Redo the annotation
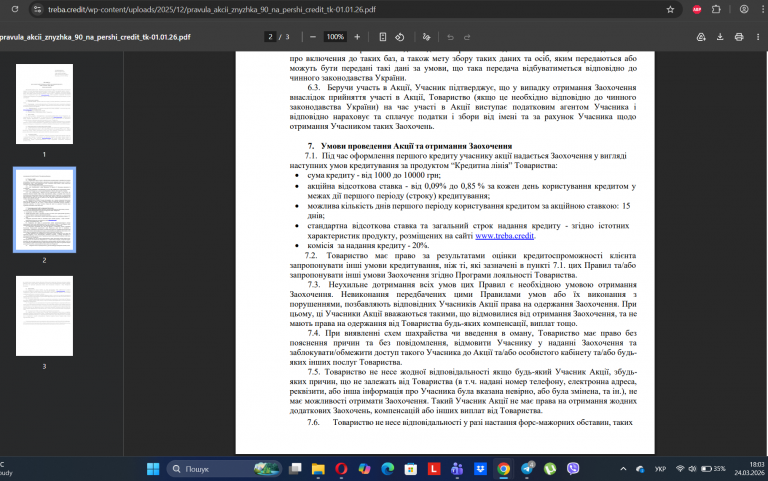 pyautogui.click(x=467, y=37)
